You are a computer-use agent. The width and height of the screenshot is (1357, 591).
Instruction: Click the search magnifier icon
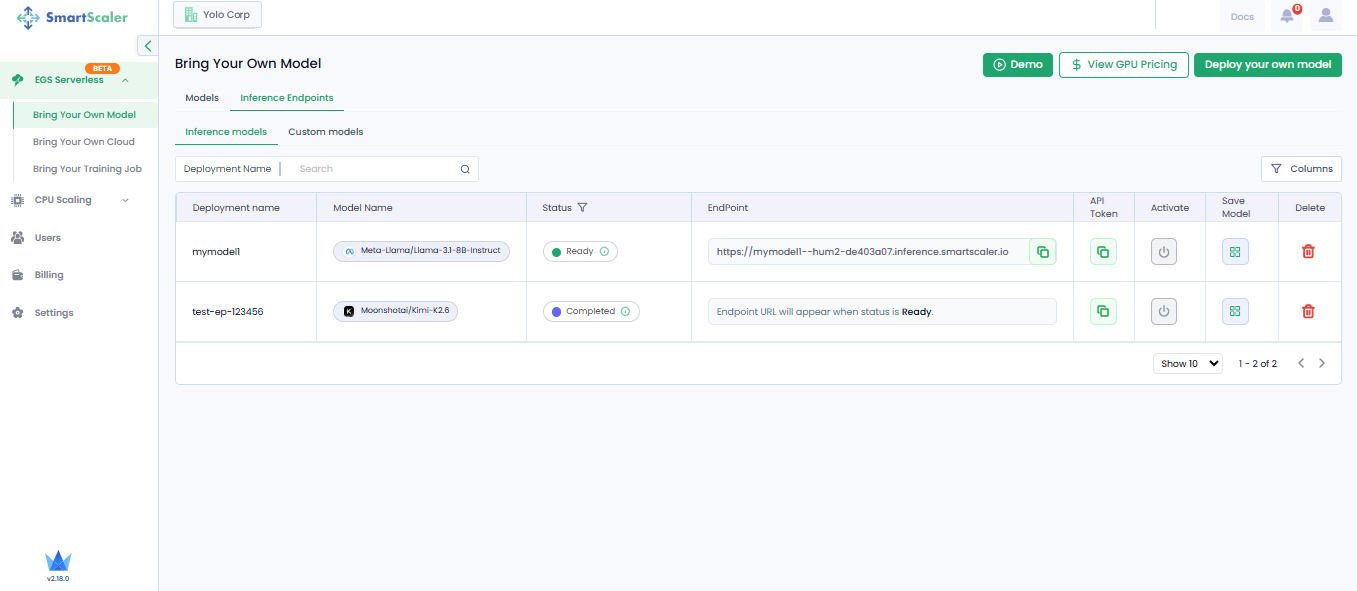(x=465, y=169)
